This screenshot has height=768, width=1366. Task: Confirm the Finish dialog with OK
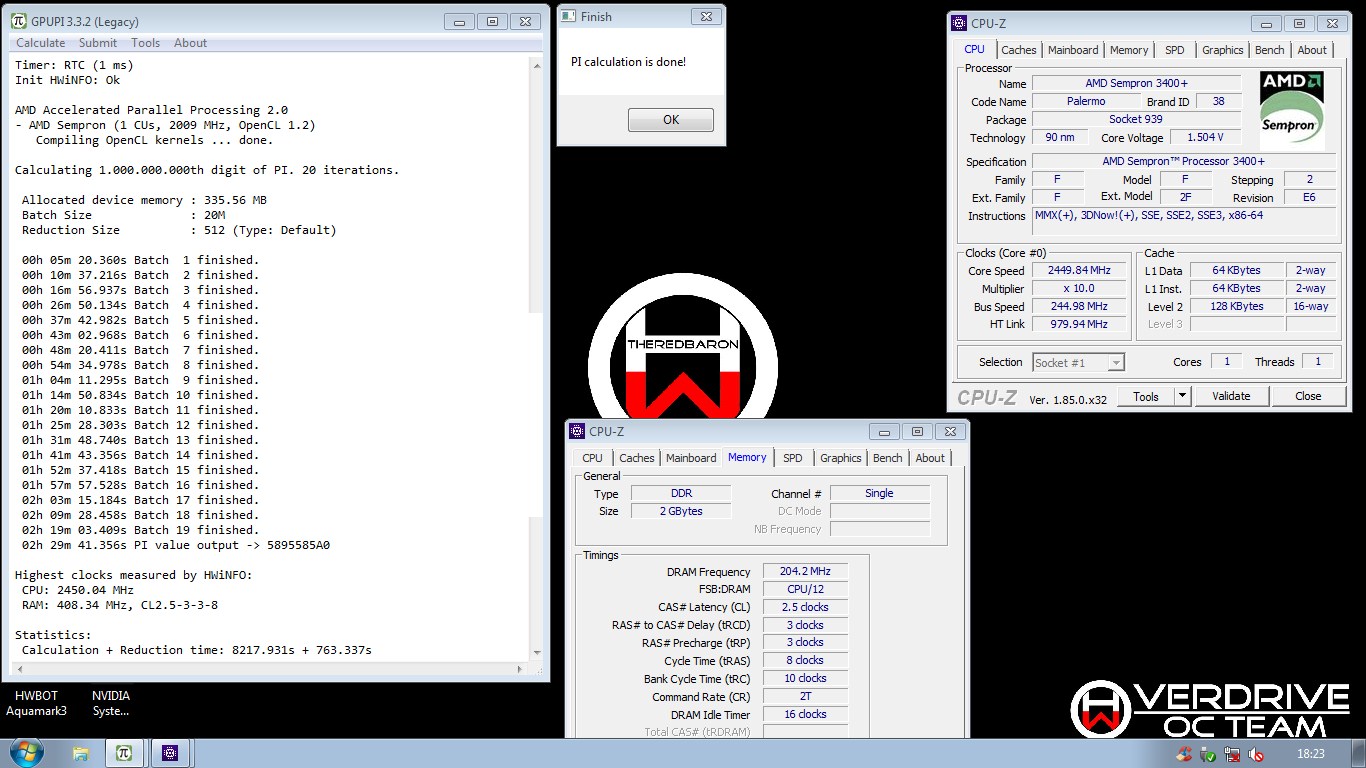tap(671, 120)
